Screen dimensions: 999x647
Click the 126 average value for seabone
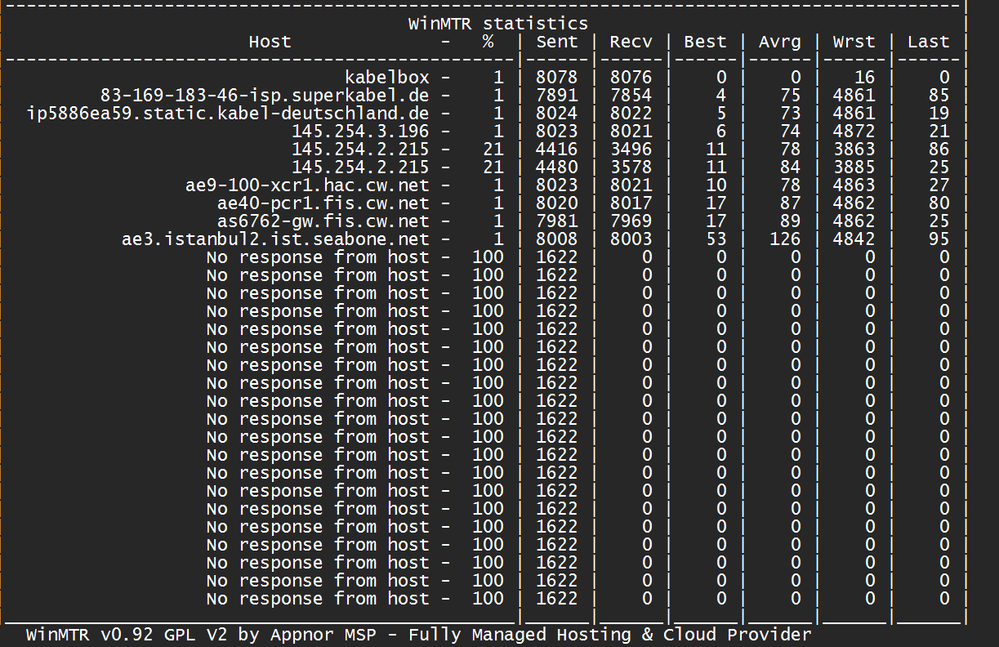coord(785,239)
